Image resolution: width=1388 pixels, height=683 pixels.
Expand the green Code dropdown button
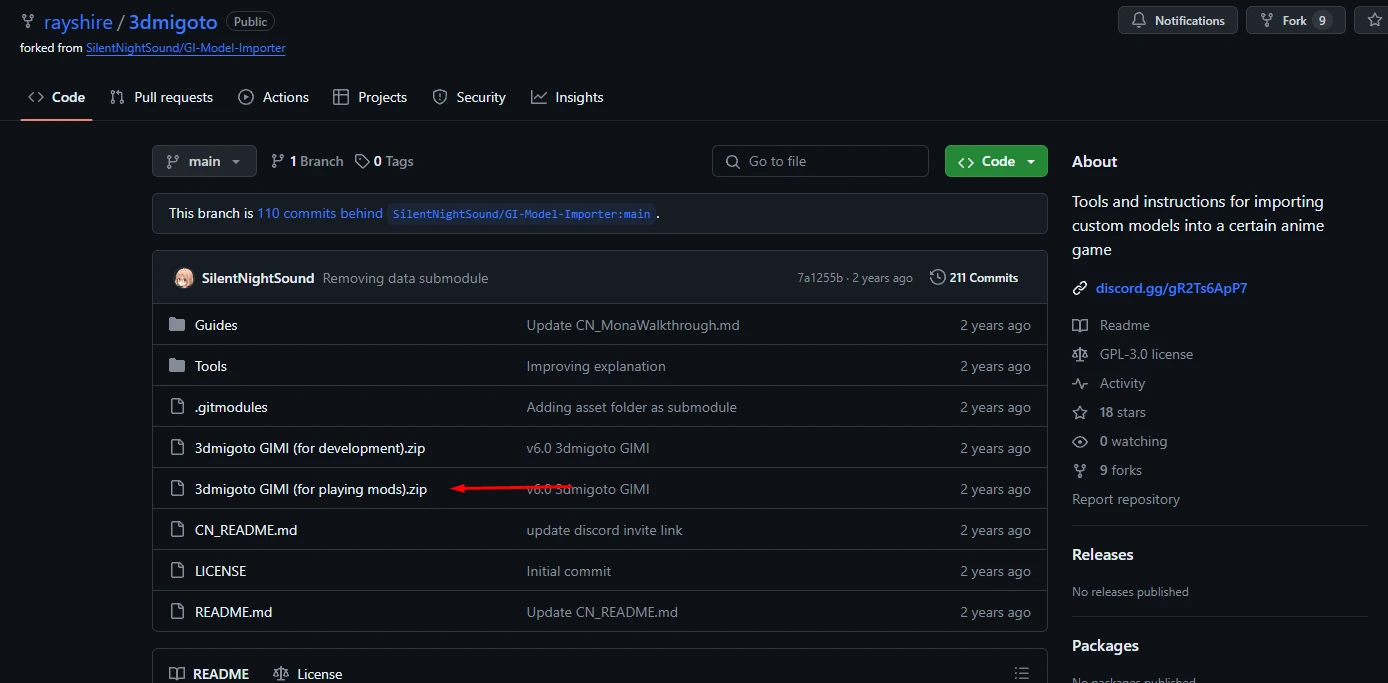pyautogui.click(x=996, y=161)
